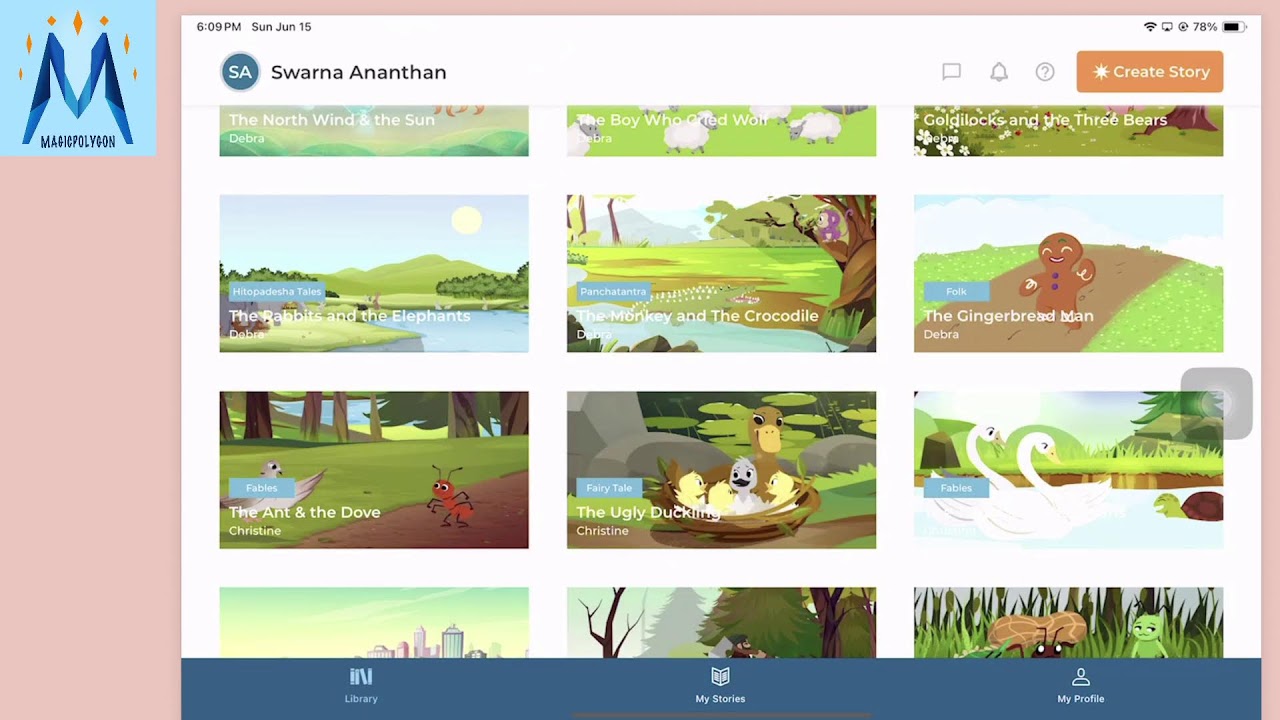Open the bare tree forest story card
Screen dimensions: 1280x720
[721, 623]
